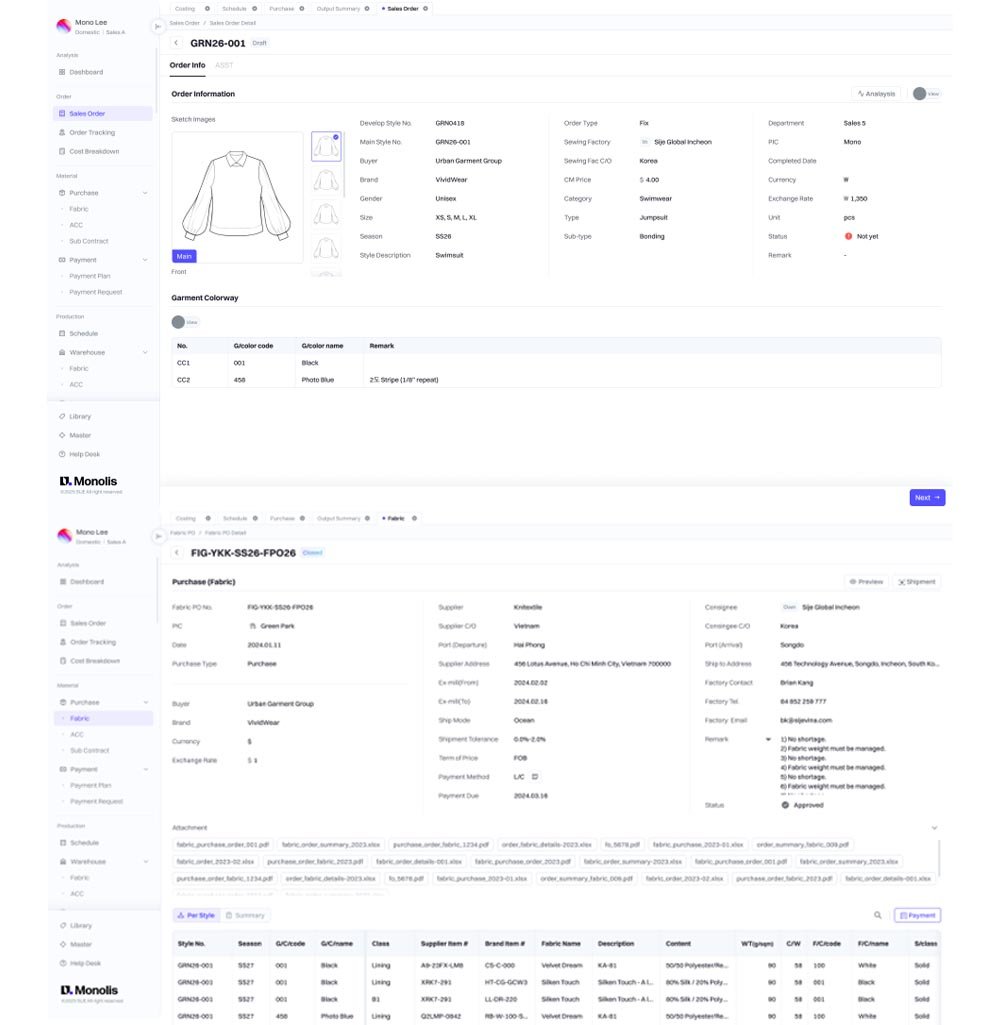Expand the Remark dropdown arrow in Purchase details
Screen dimensions: 1000x1025
click(768, 739)
